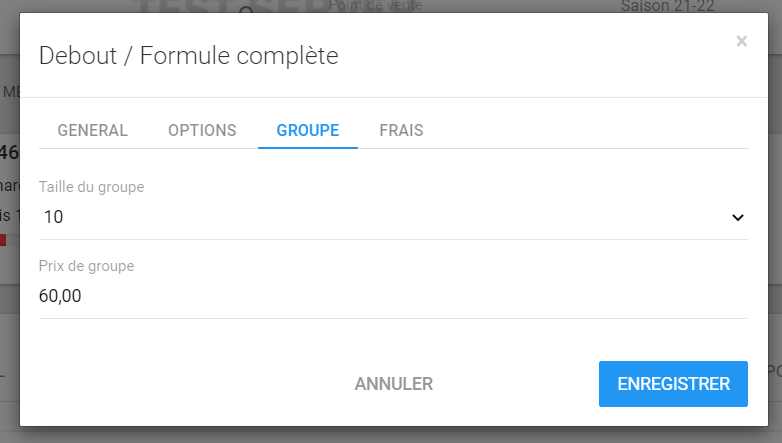This screenshot has height=443, width=782.
Task: Click the Prix de groupe field with 60,00
Action: tap(380, 296)
